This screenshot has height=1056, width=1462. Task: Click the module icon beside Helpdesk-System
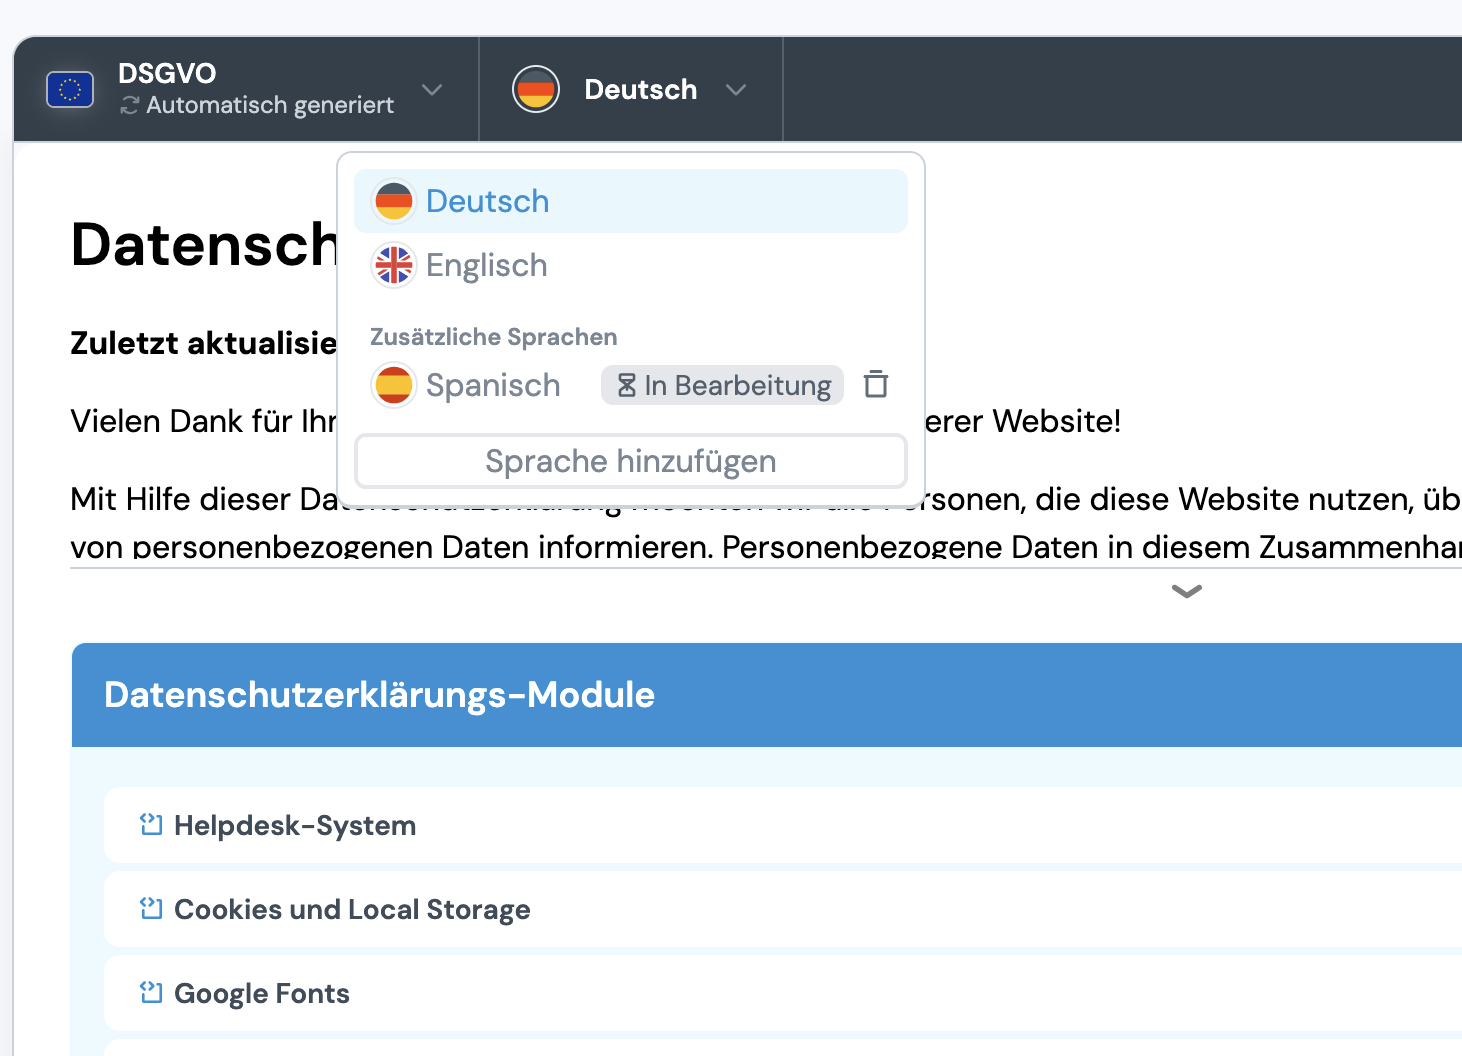coord(151,825)
